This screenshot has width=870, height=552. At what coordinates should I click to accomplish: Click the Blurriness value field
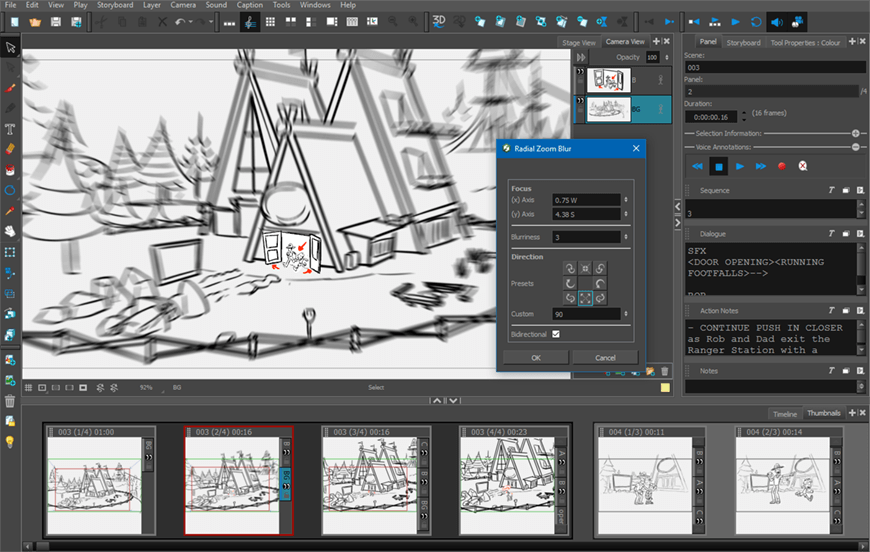[x=586, y=237]
